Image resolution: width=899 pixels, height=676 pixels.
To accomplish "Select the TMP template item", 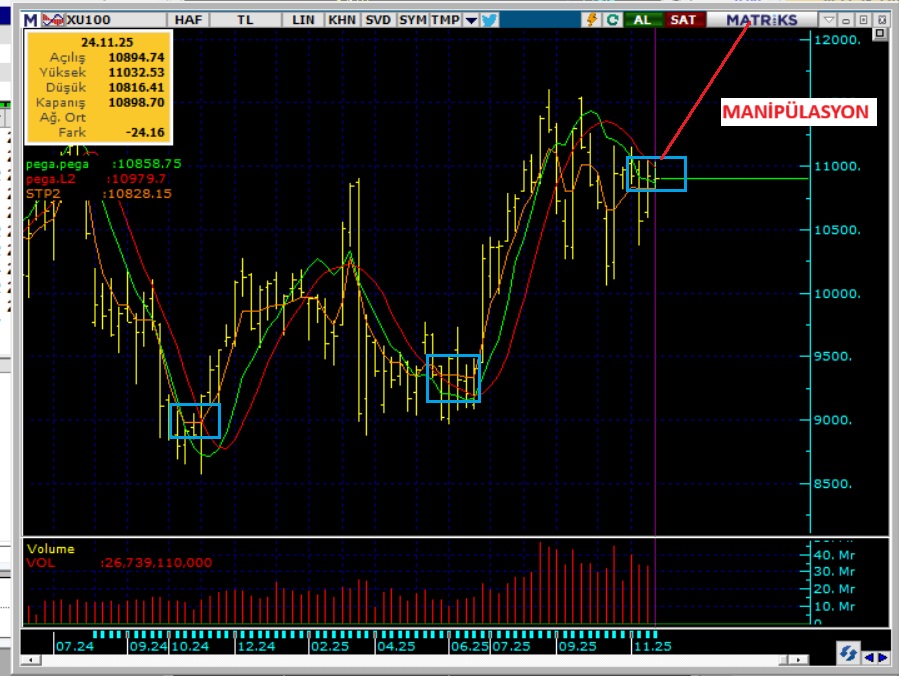I will pos(446,20).
